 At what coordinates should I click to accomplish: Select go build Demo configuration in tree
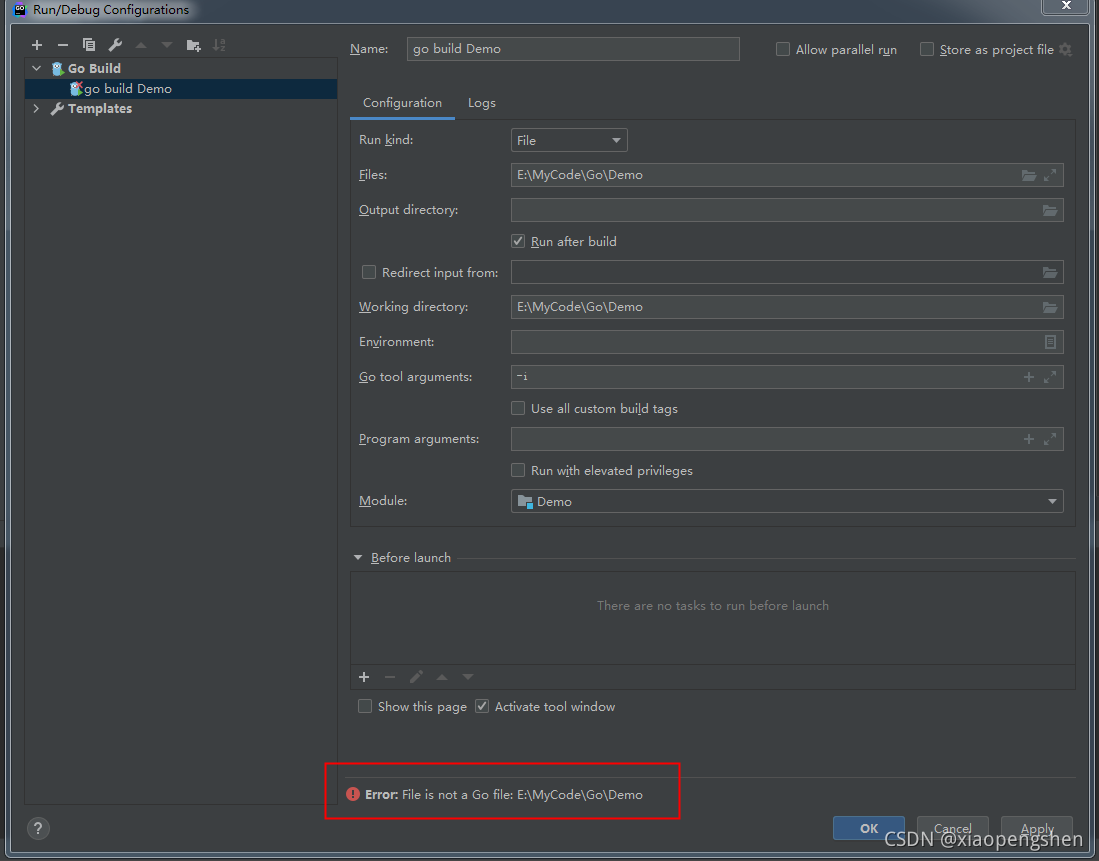(x=181, y=88)
